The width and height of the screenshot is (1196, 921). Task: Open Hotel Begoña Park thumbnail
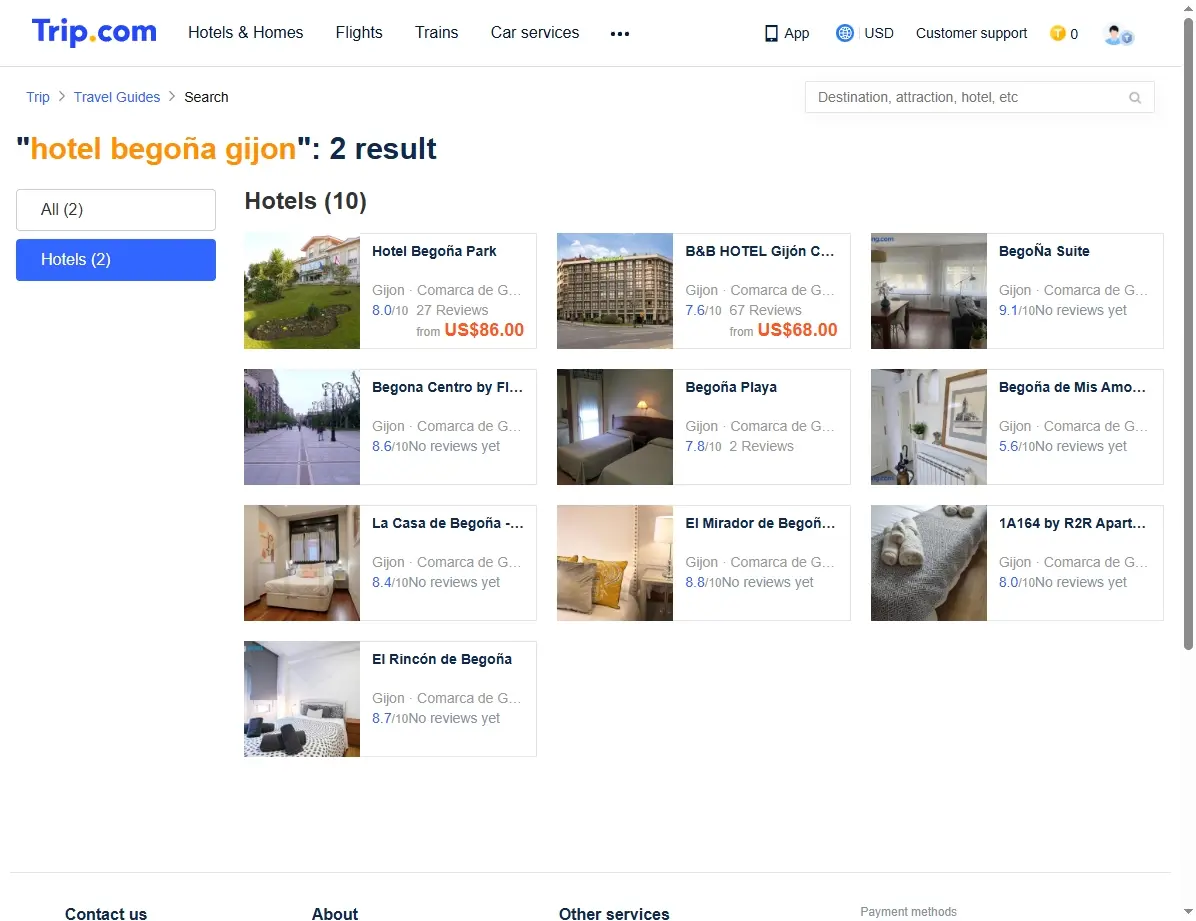302,291
